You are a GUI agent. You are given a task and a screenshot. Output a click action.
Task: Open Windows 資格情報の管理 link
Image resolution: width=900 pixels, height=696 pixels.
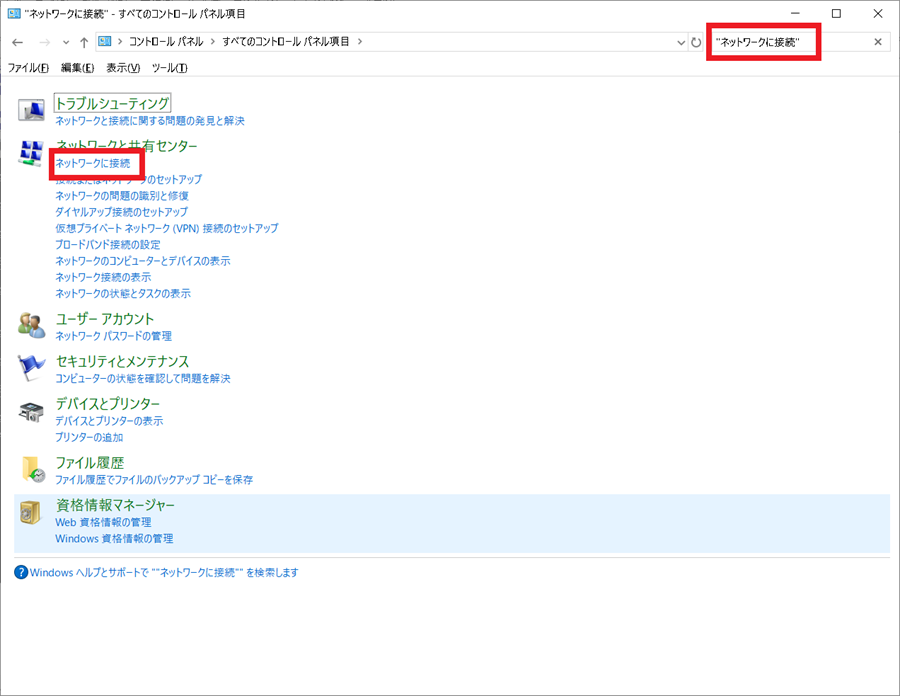click(114, 539)
